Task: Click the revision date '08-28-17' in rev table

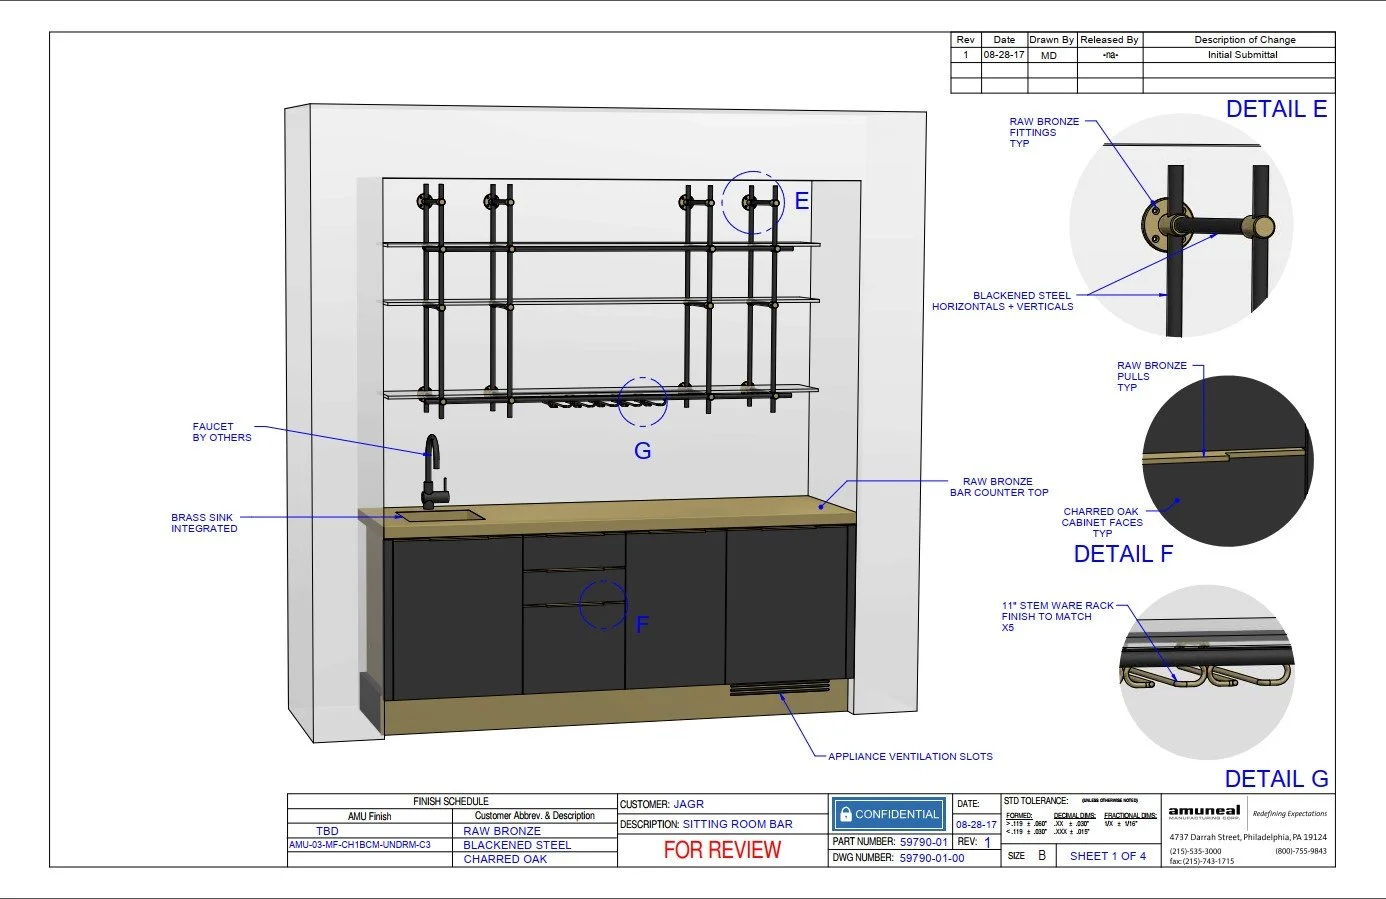Action: pyautogui.click(x=1004, y=55)
